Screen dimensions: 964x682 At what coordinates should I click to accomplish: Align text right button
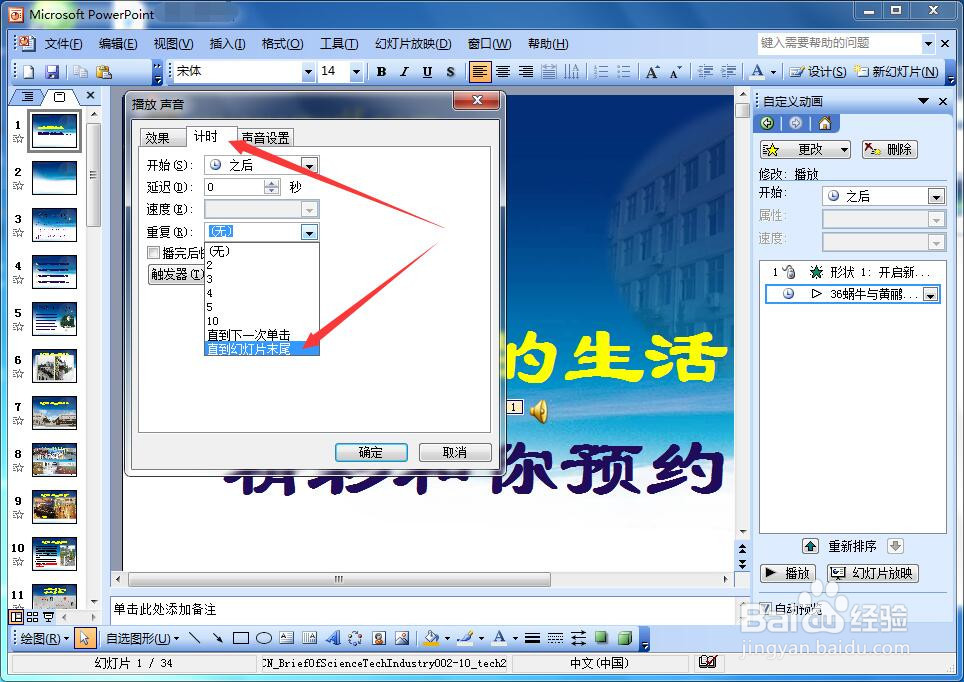click(x=526, y=72)
